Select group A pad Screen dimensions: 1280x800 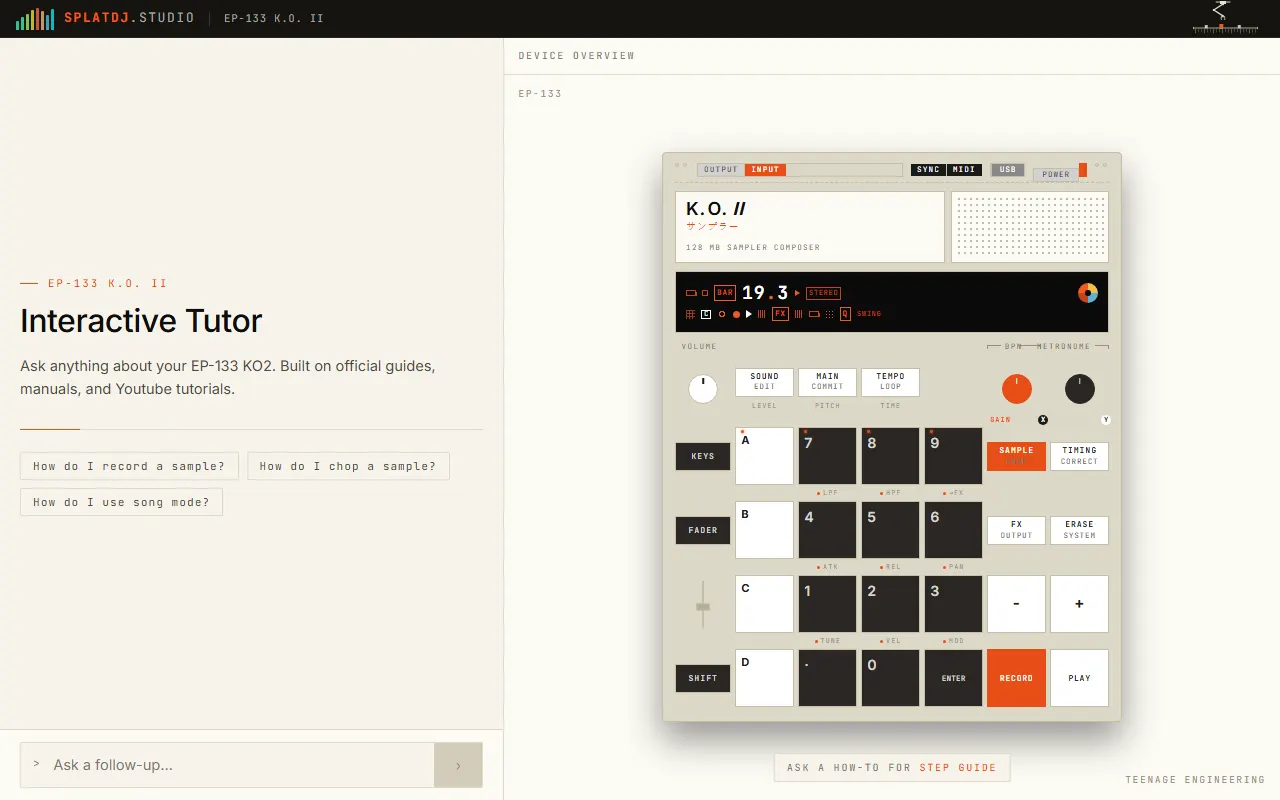pyautogui.click(x=765, y=457)
